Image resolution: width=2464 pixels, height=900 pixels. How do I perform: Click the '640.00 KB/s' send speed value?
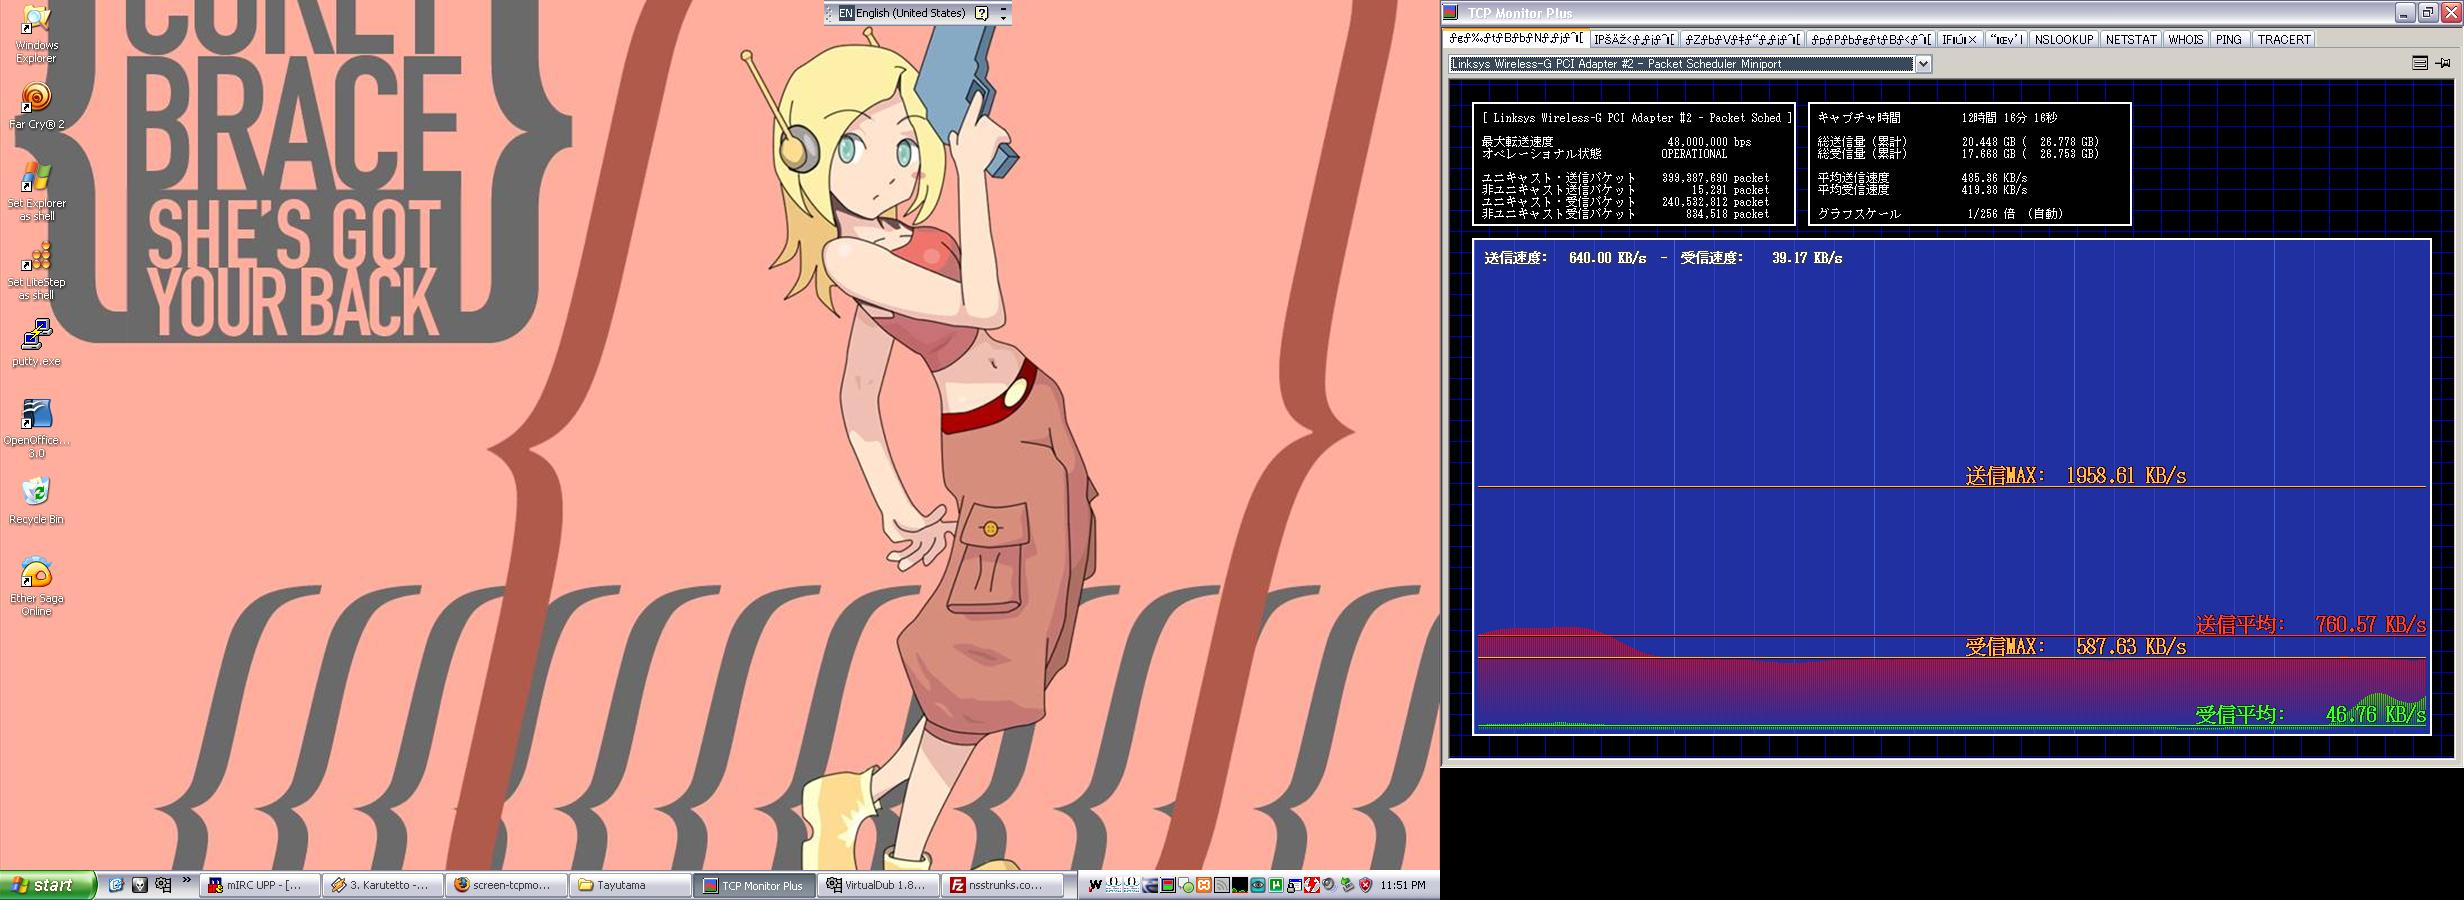coord(1607,258)
